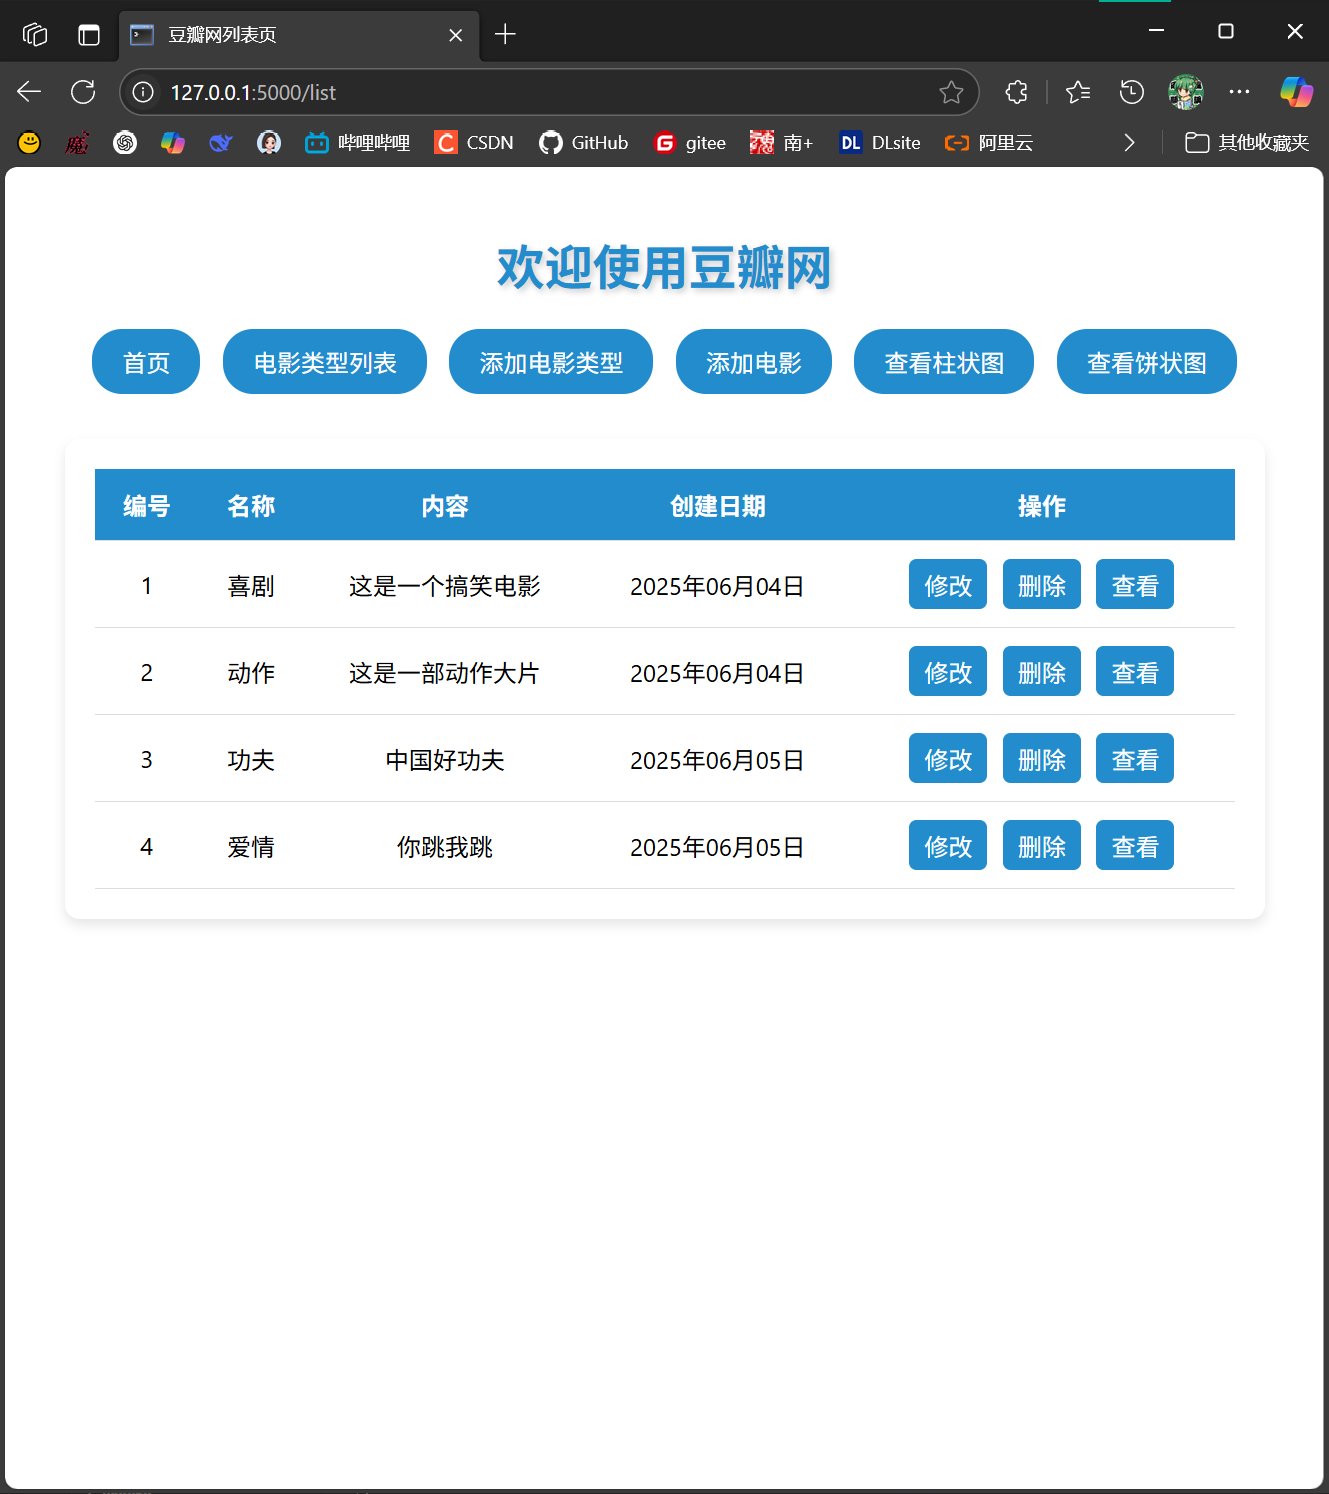View site information icon in address bar

144,92
